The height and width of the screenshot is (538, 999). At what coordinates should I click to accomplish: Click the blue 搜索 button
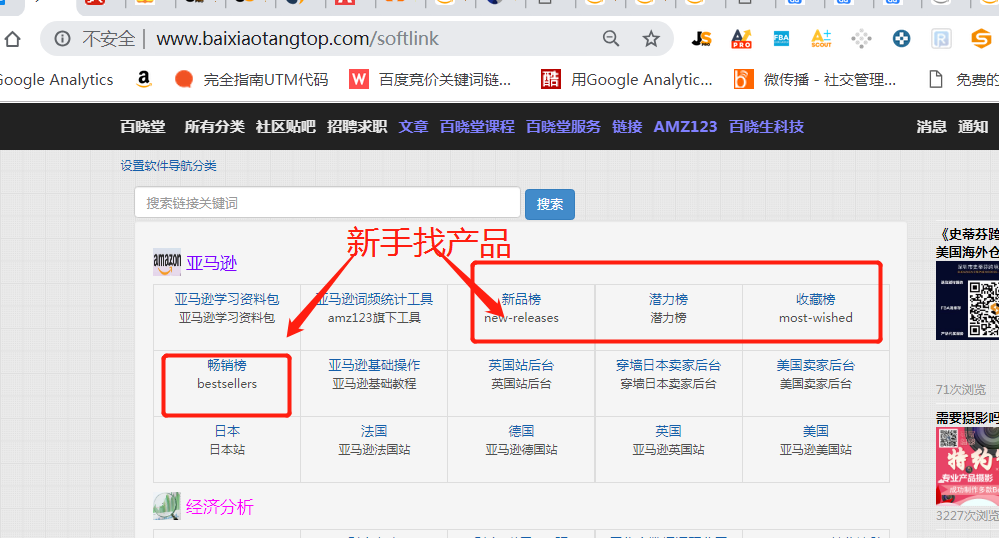pyautogui.click(x=550, y=205)
